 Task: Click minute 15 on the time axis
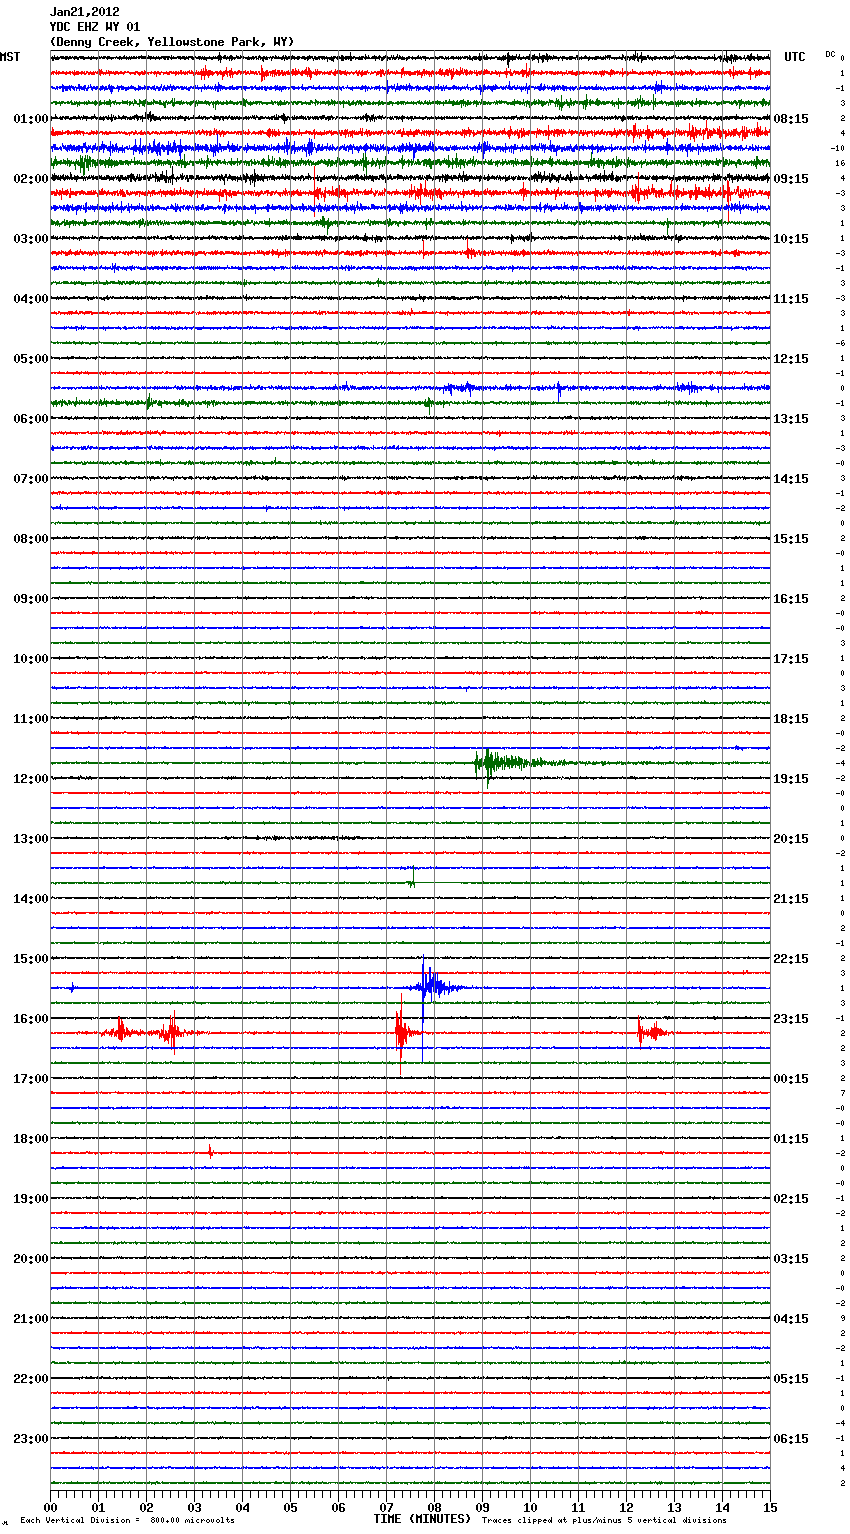[770, 1507]
